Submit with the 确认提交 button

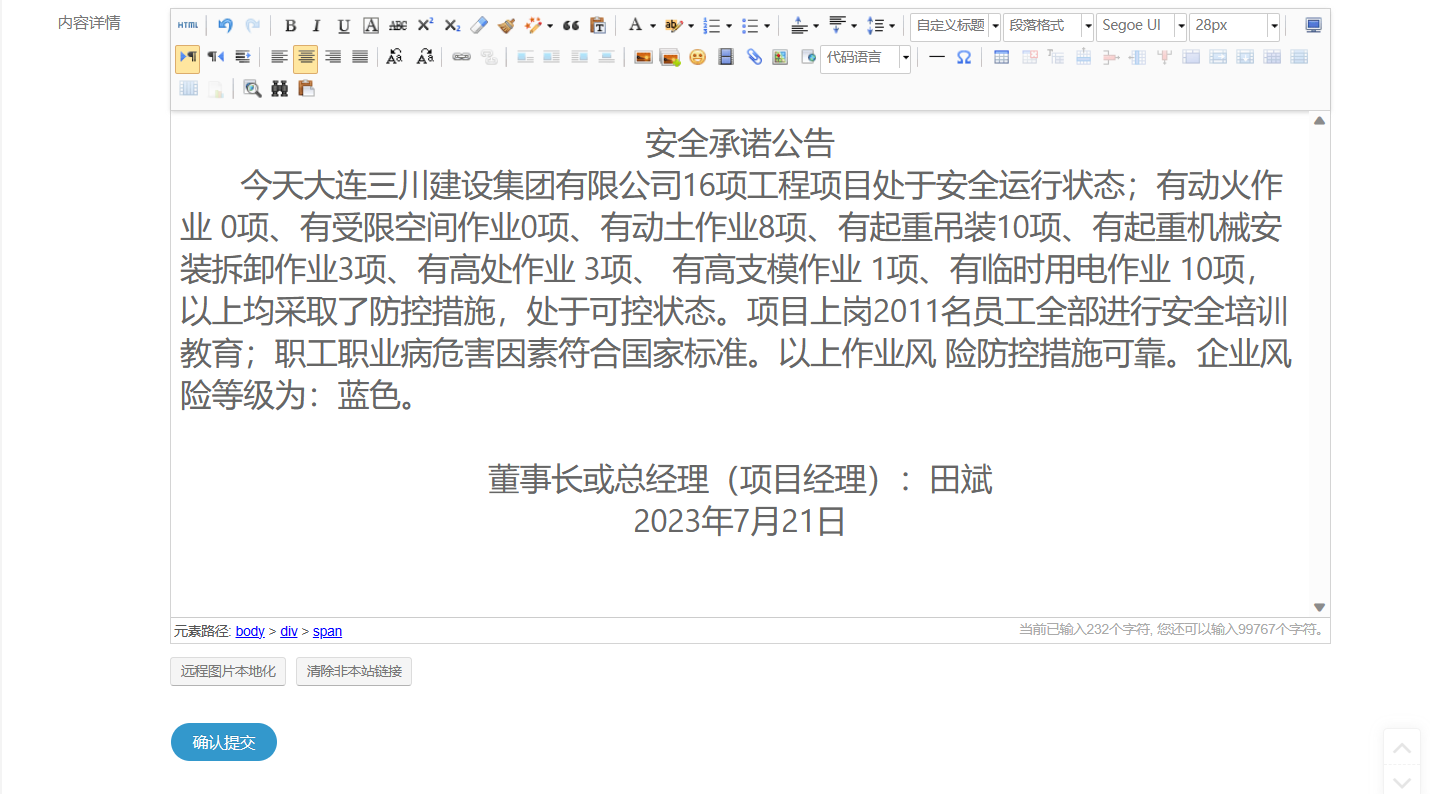tap(224, 742)
